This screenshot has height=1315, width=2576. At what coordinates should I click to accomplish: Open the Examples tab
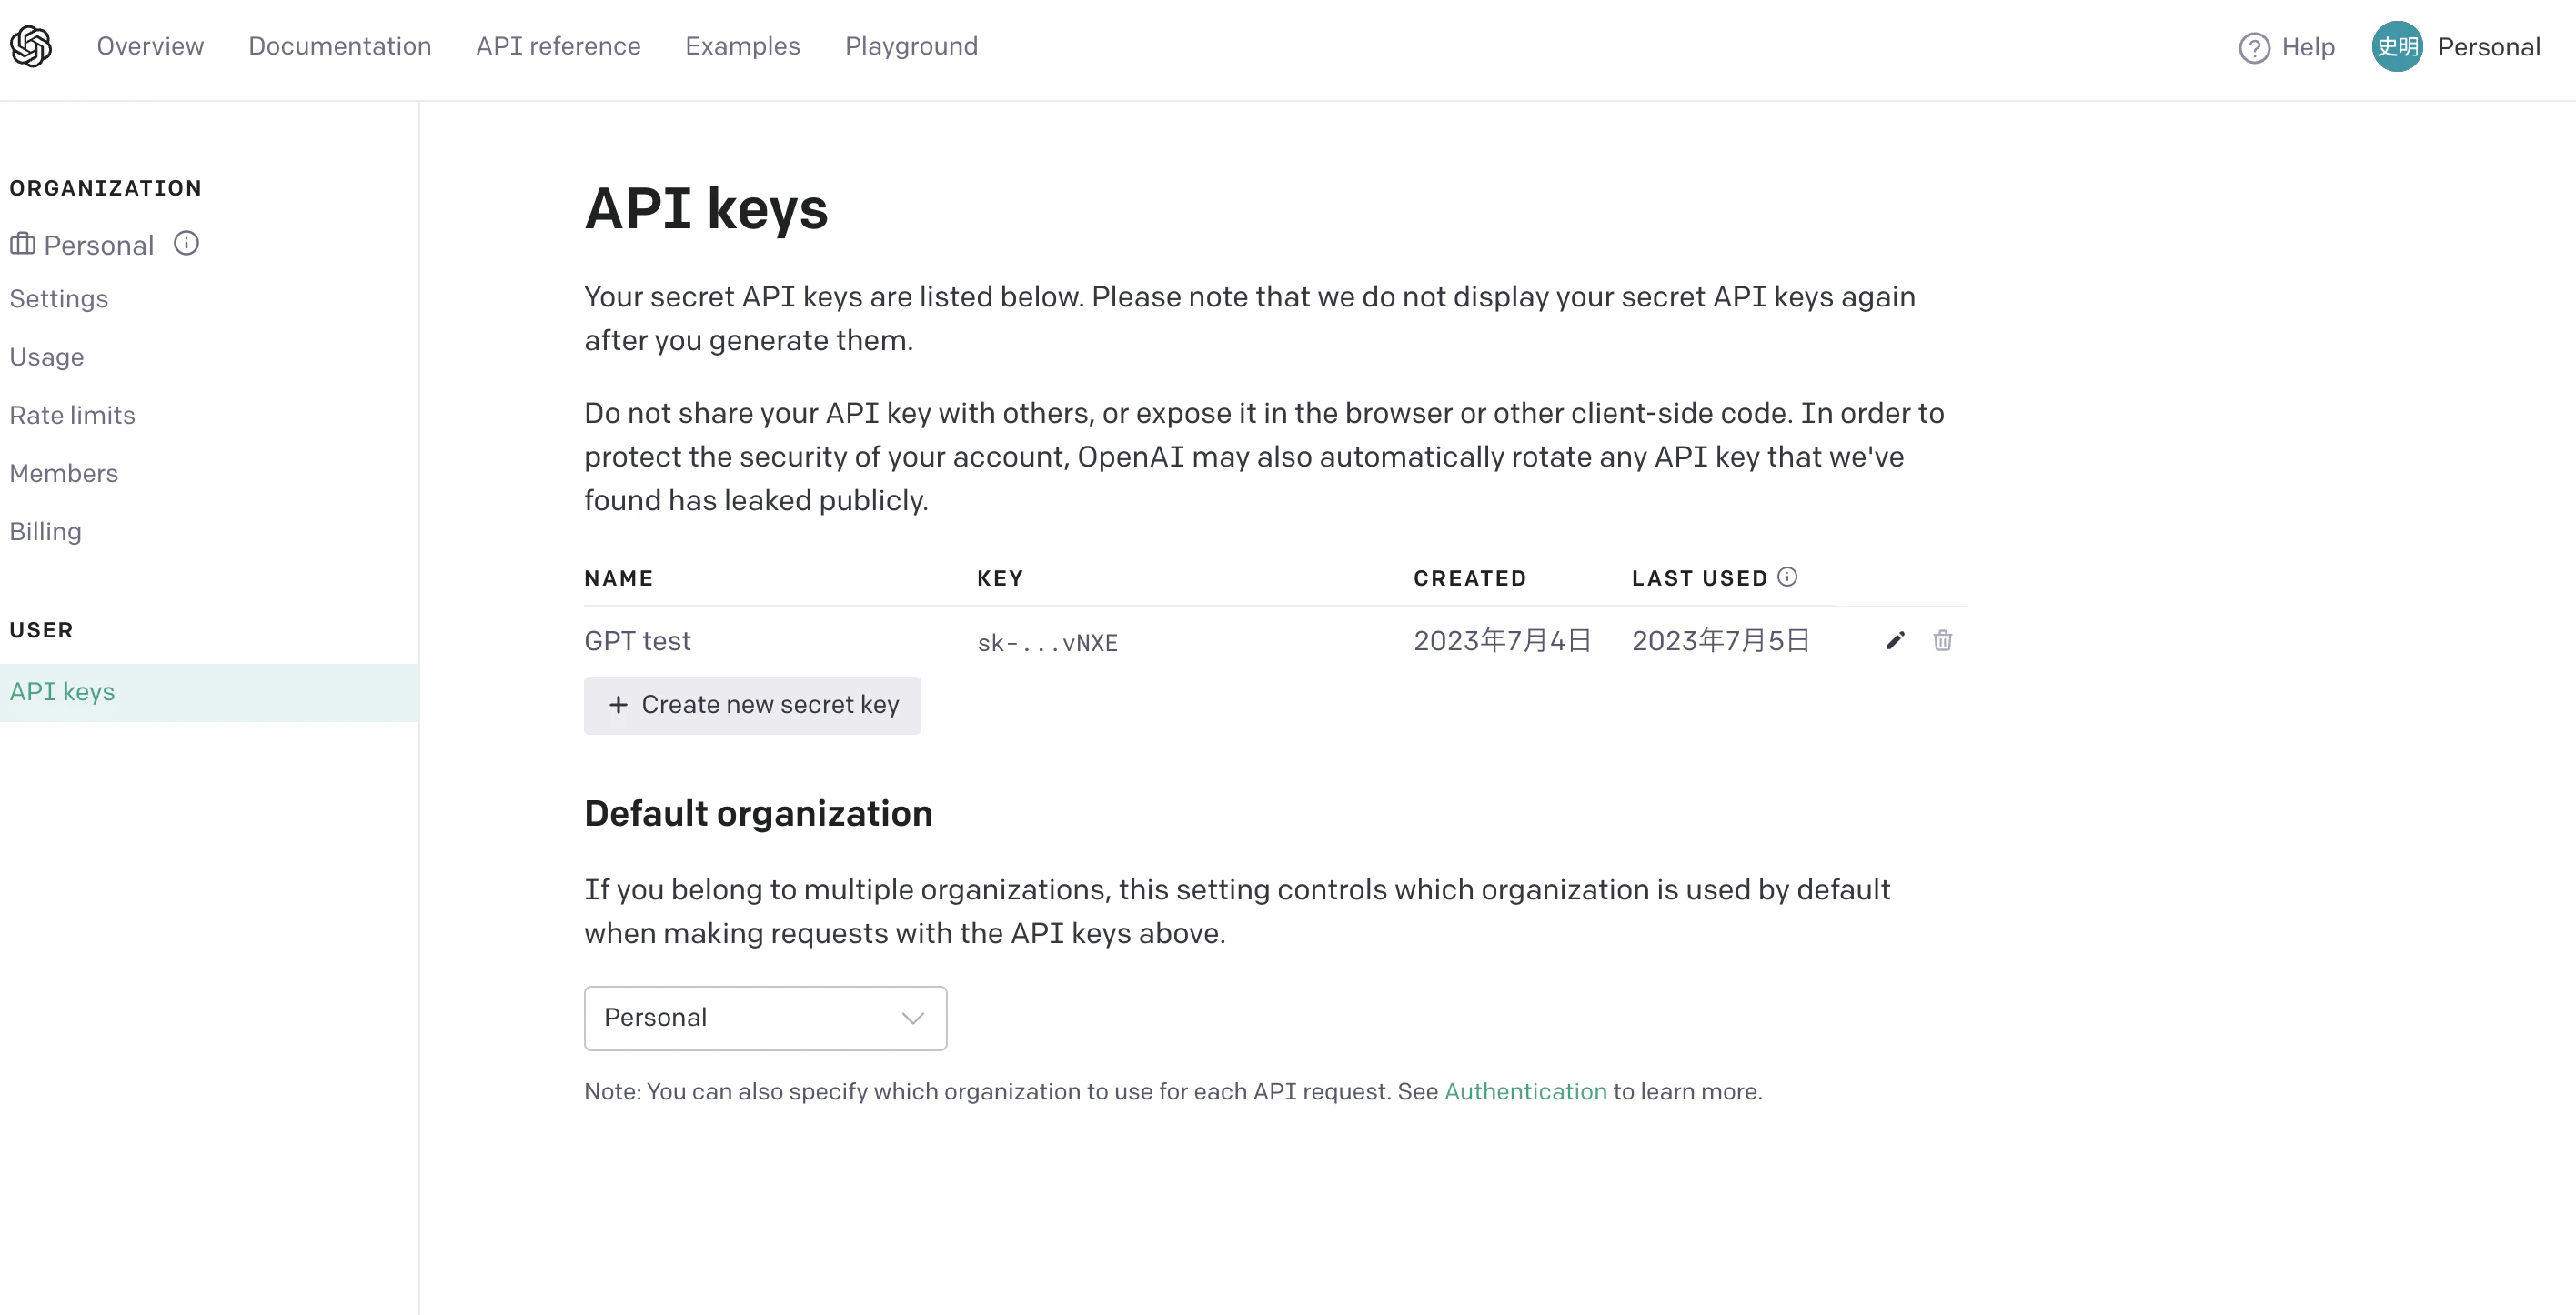742,46
